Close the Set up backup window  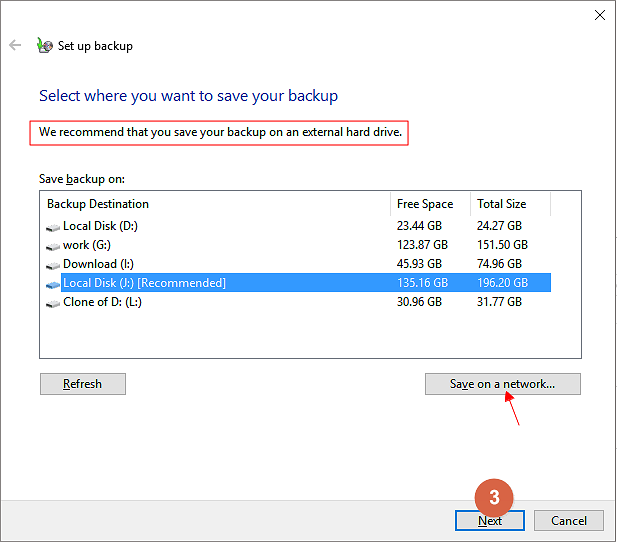click(599, 15)
